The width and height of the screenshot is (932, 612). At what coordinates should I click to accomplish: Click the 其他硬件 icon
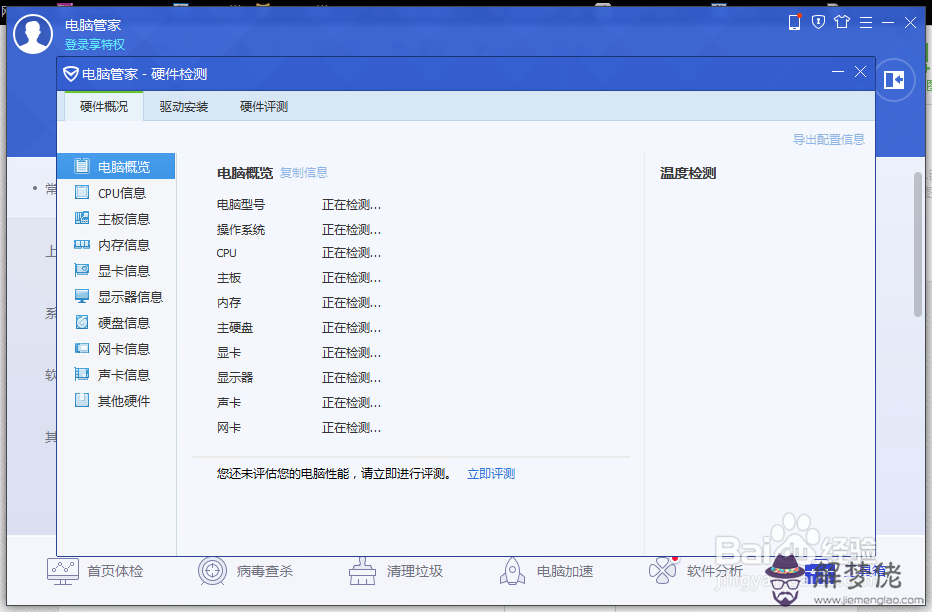pyautogui.click(x=82, y=400)
